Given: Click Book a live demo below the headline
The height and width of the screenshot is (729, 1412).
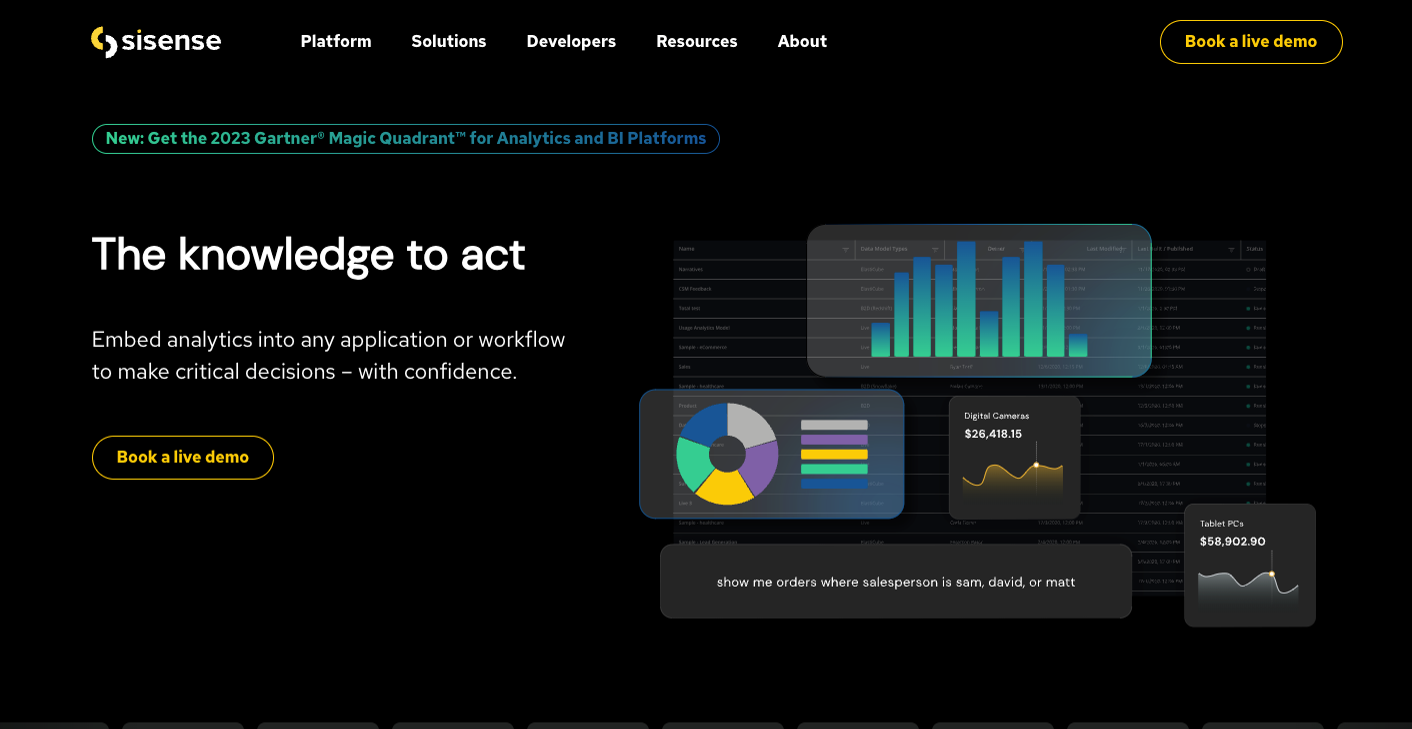Looking at the screenshot, I should [183, 457].
